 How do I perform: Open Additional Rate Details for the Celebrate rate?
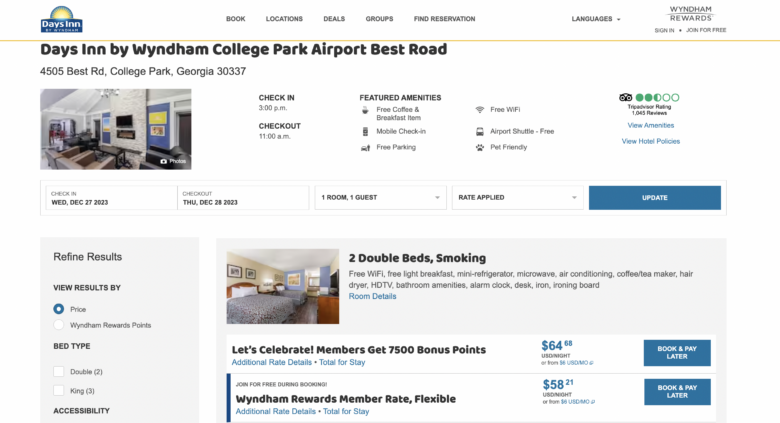pos(272,362)
